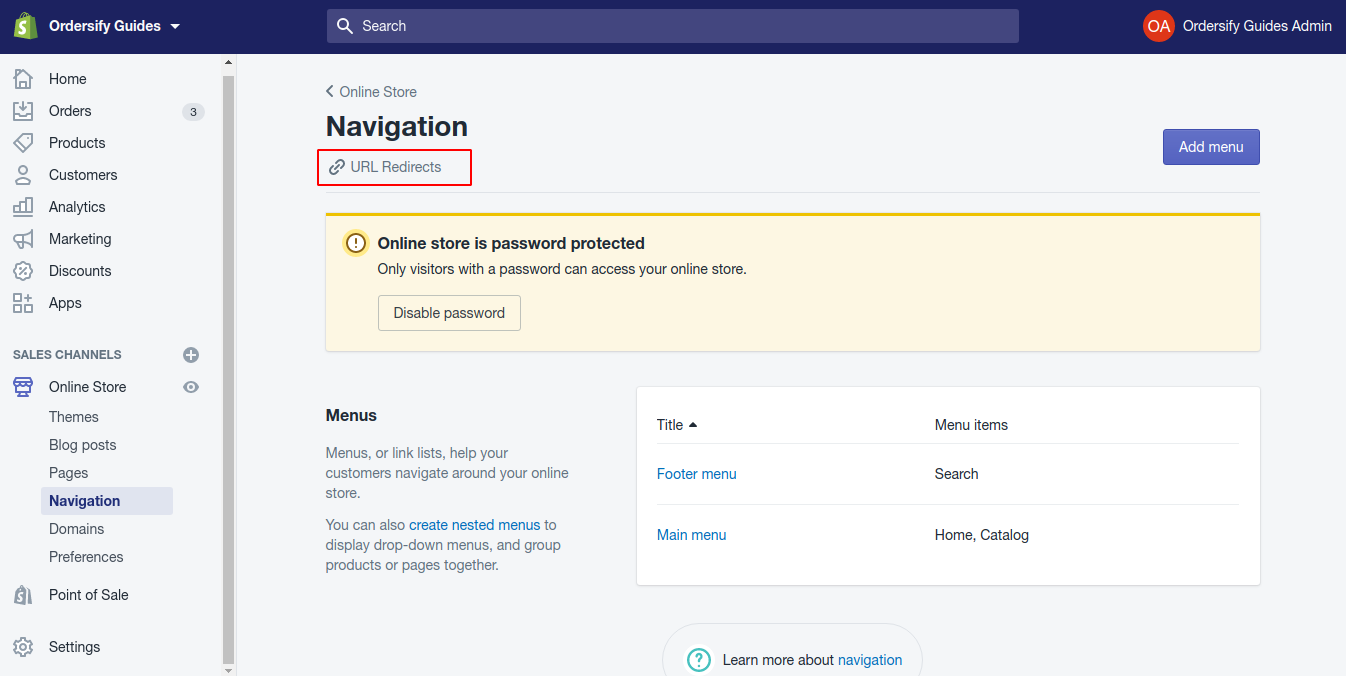Click 'Home, Catalog' menu items cell
The height and width of the screenshot is (676, 1346).
[981, 535]
